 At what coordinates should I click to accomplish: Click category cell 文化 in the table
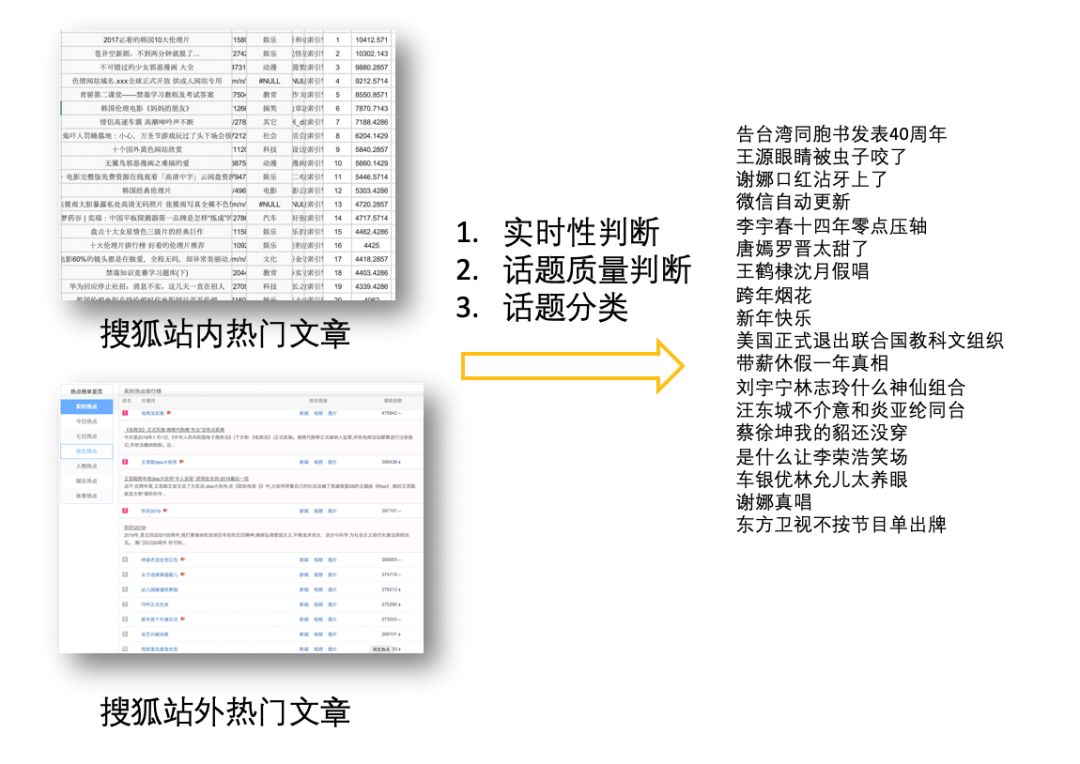point(270,259)
